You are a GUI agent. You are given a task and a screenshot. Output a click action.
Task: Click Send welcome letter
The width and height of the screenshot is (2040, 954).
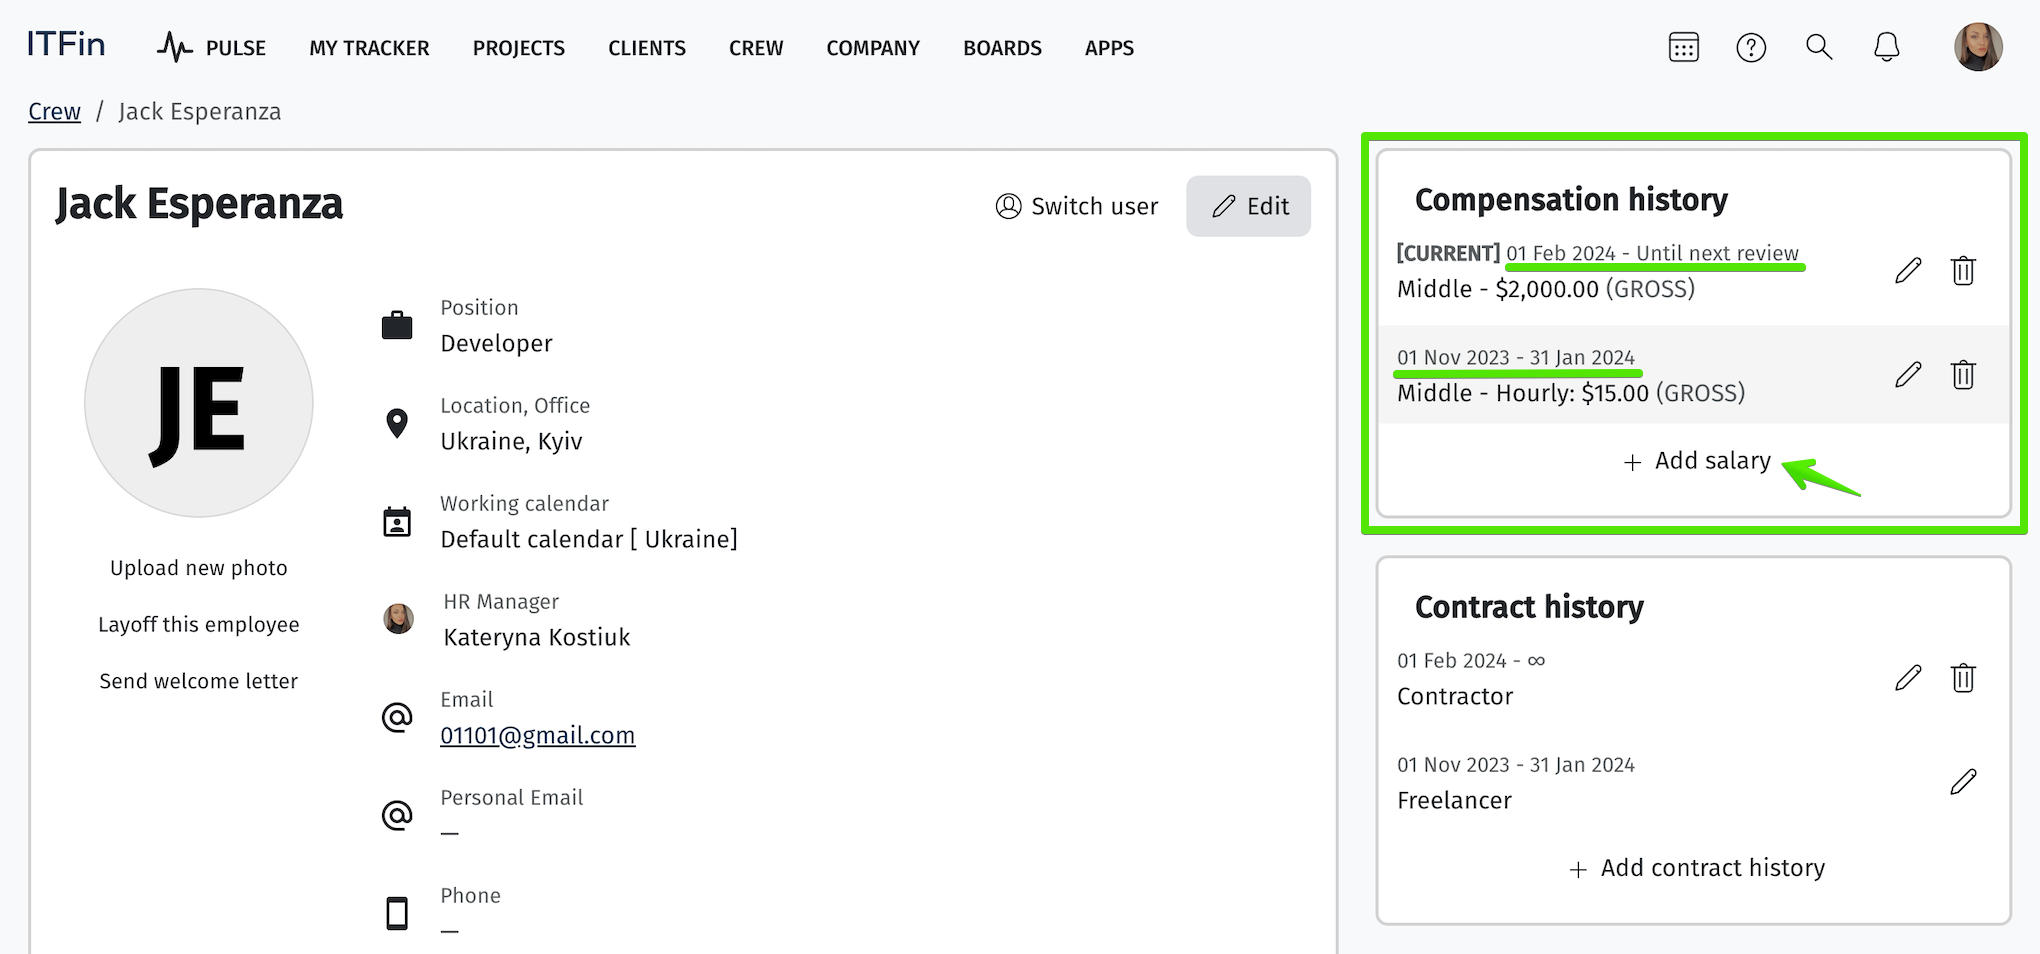(x=199, y=681)
